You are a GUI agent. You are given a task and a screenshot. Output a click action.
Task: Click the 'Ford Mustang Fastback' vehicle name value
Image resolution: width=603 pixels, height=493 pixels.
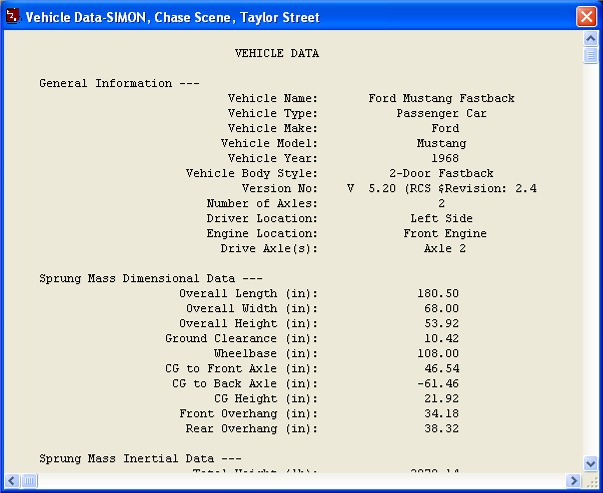pos(441,98)
